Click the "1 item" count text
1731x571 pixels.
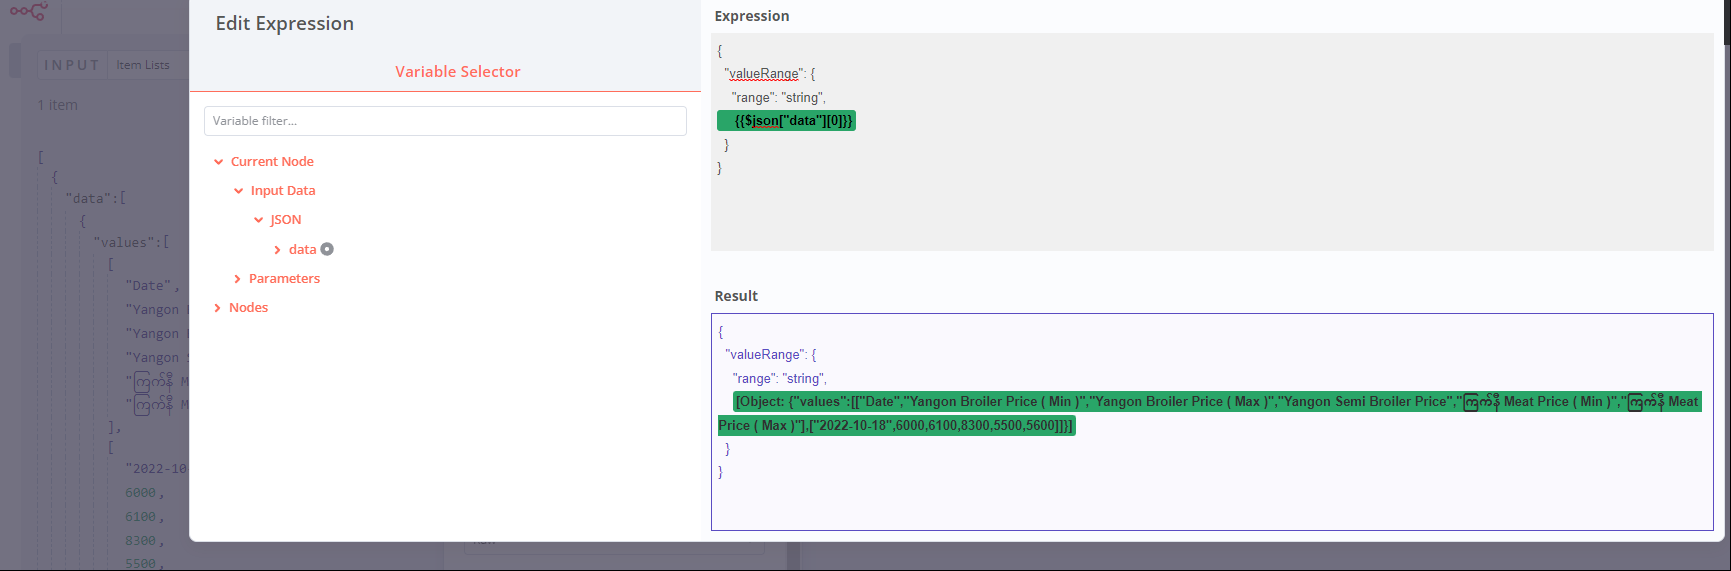(58, 105)
